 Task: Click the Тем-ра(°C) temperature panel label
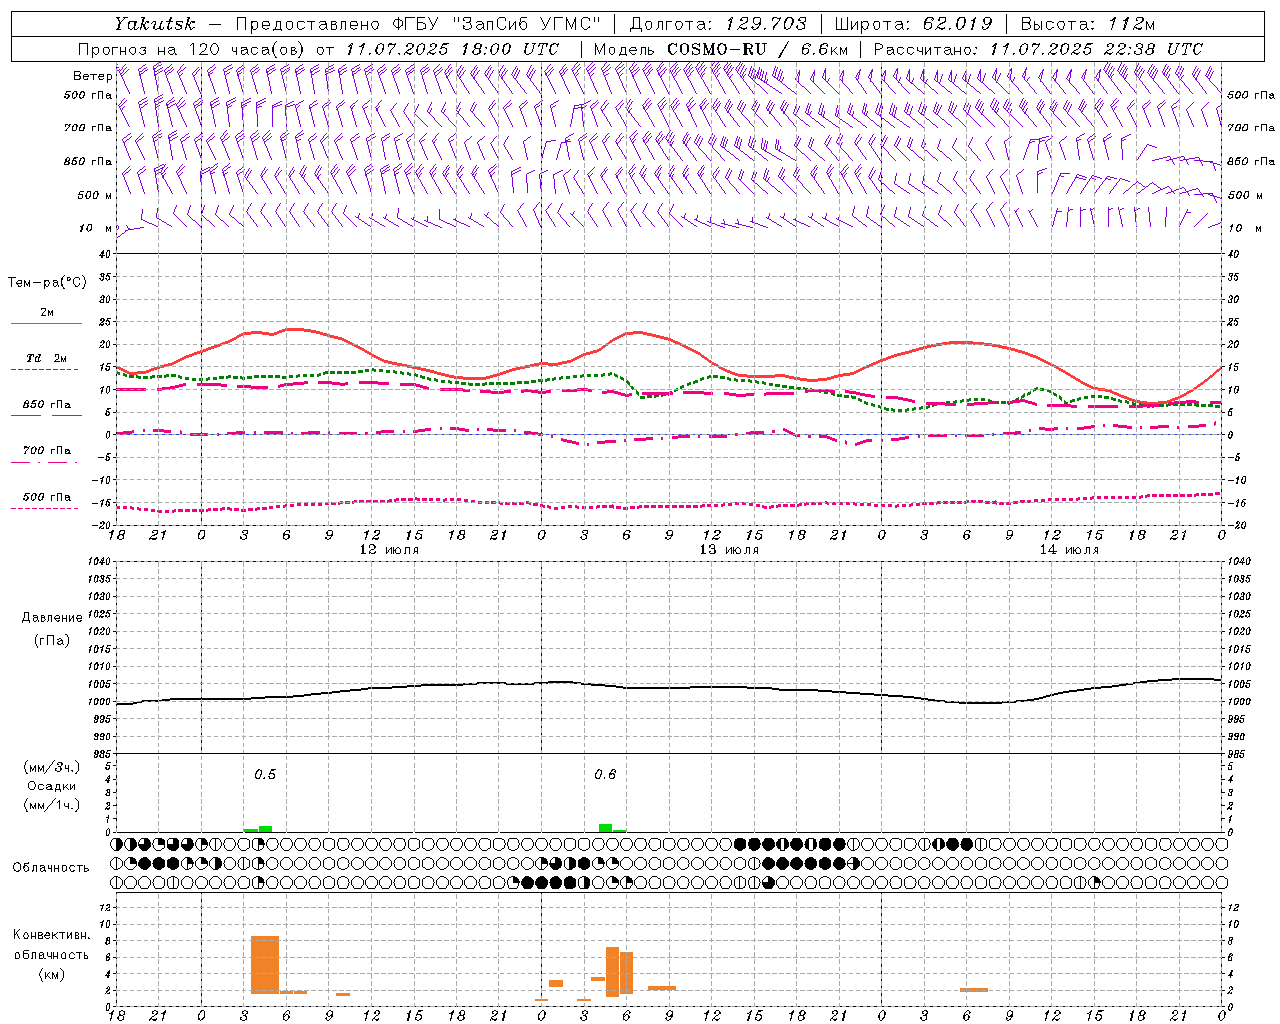click(47, 283)
